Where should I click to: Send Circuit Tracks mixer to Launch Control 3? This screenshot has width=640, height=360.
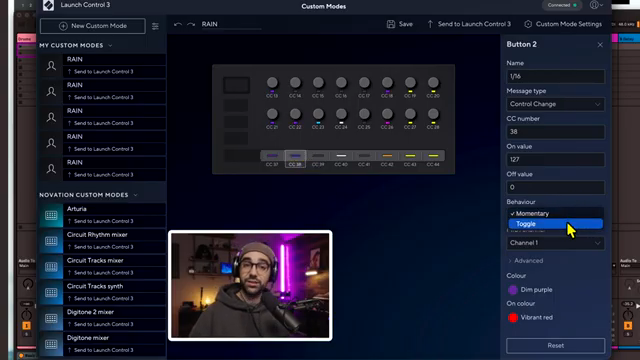(100, 273)
